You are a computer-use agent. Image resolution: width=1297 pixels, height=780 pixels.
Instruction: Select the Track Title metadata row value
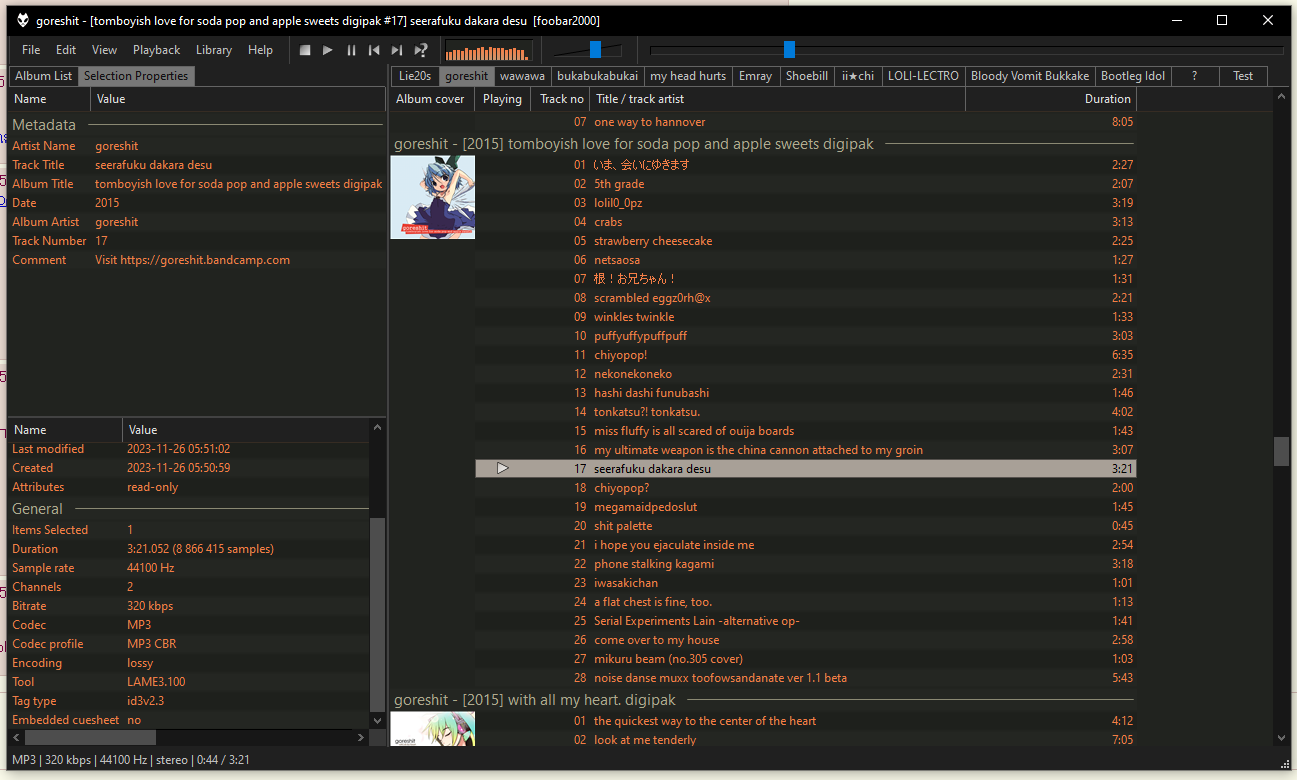pyautogui.click(x=153, y=165)
